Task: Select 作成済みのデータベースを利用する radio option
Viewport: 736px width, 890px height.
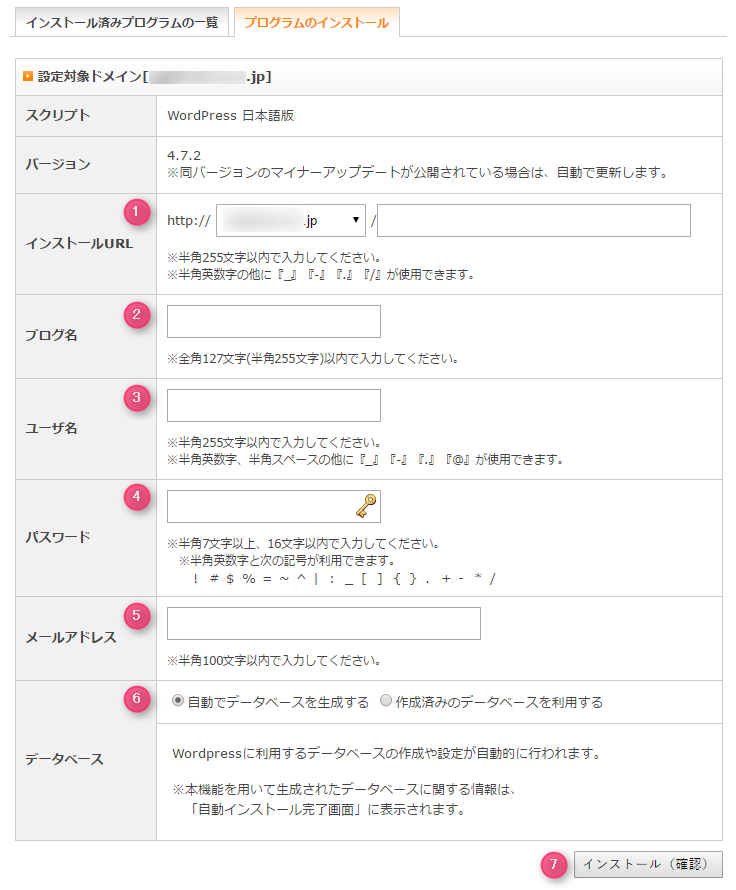Action: pos(386,701)
